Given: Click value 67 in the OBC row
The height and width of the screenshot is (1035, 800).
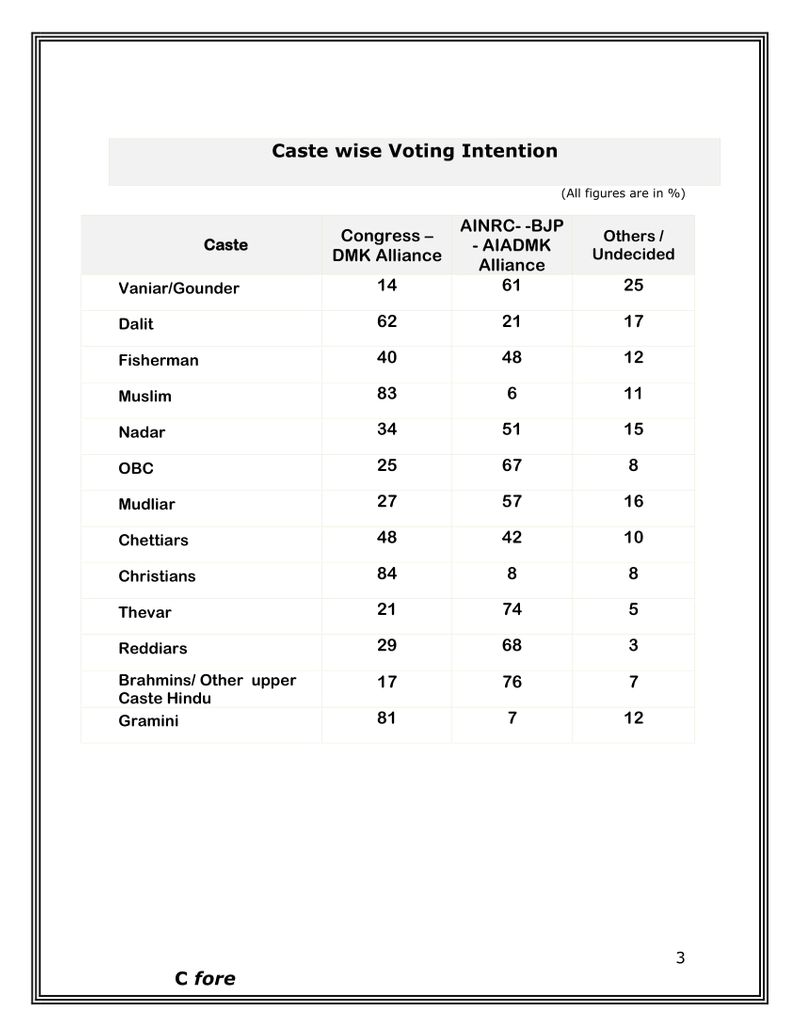Looking at the screenshot, I should (x=512, y=466).
